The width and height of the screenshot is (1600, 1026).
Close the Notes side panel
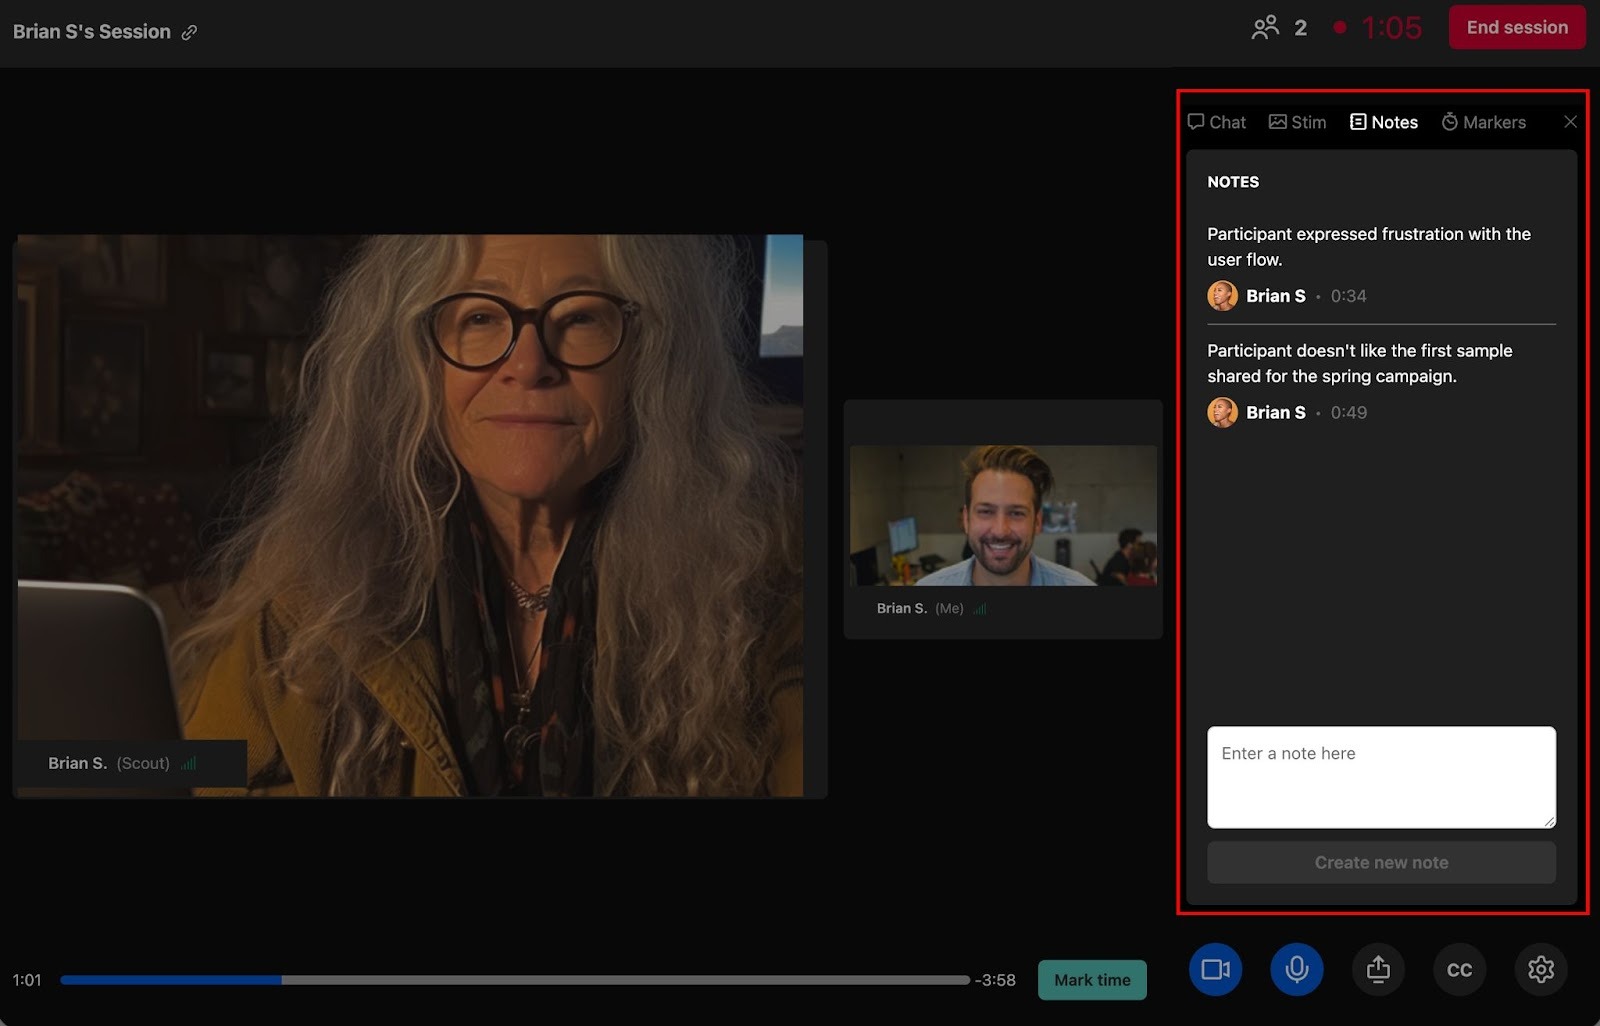(1570, 122)
